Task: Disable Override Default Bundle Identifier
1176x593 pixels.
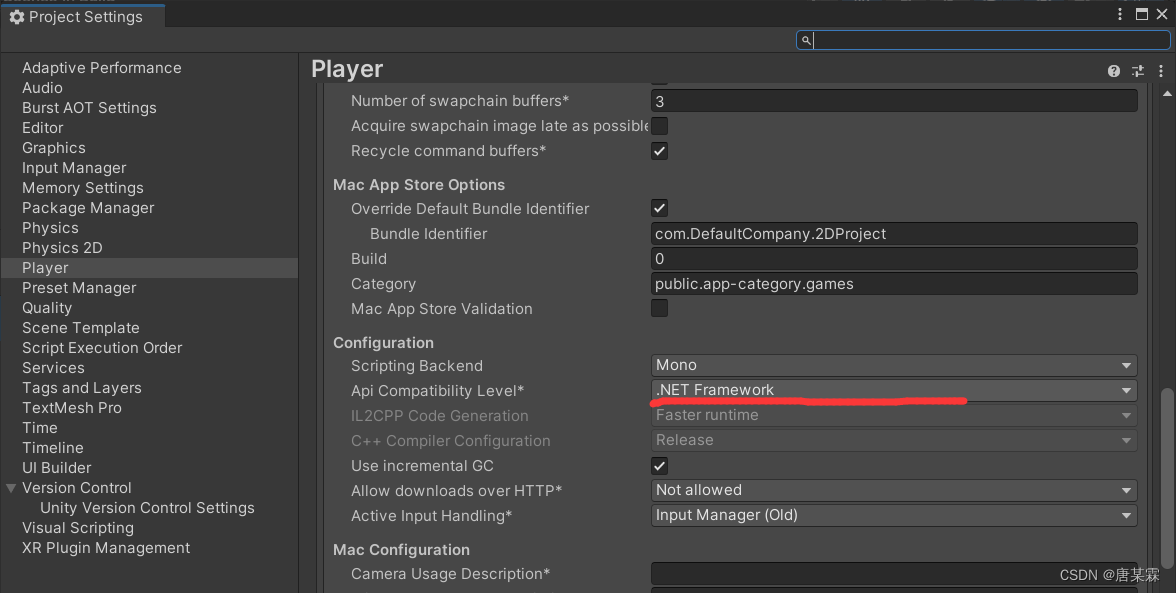Action: coord(658,208)
